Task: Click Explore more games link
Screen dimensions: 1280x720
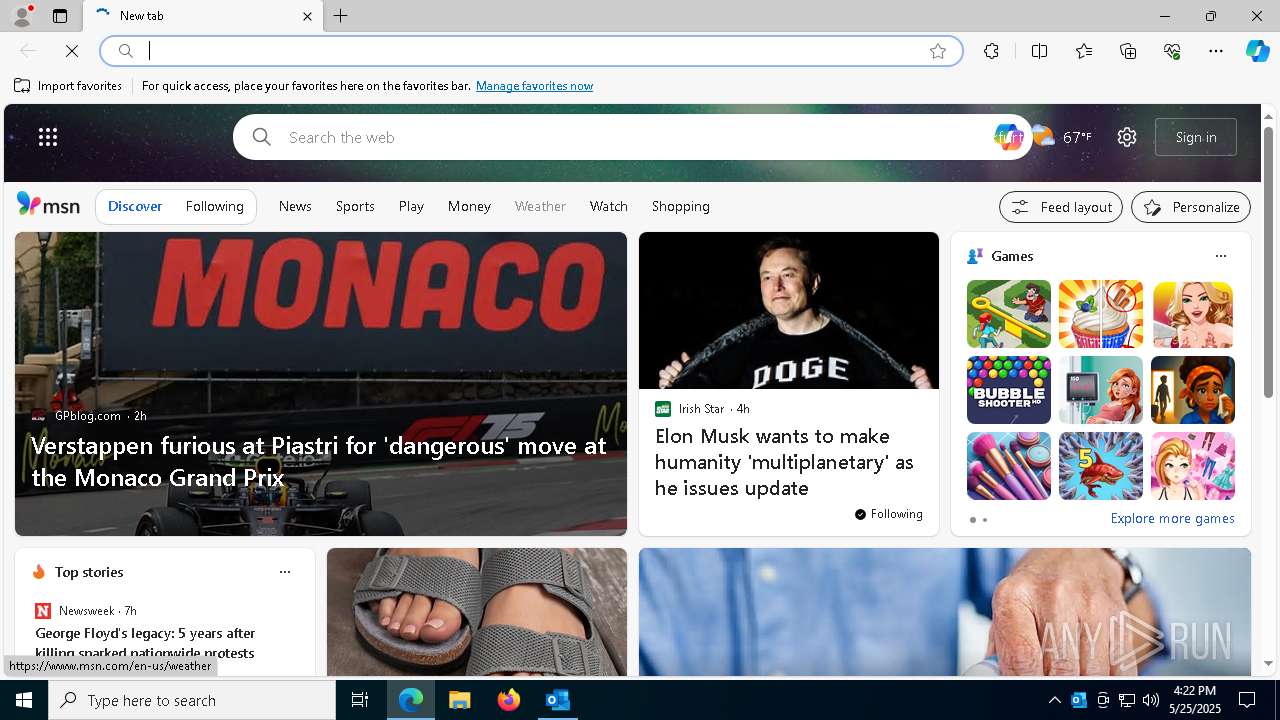Action: click(1172, 519)
